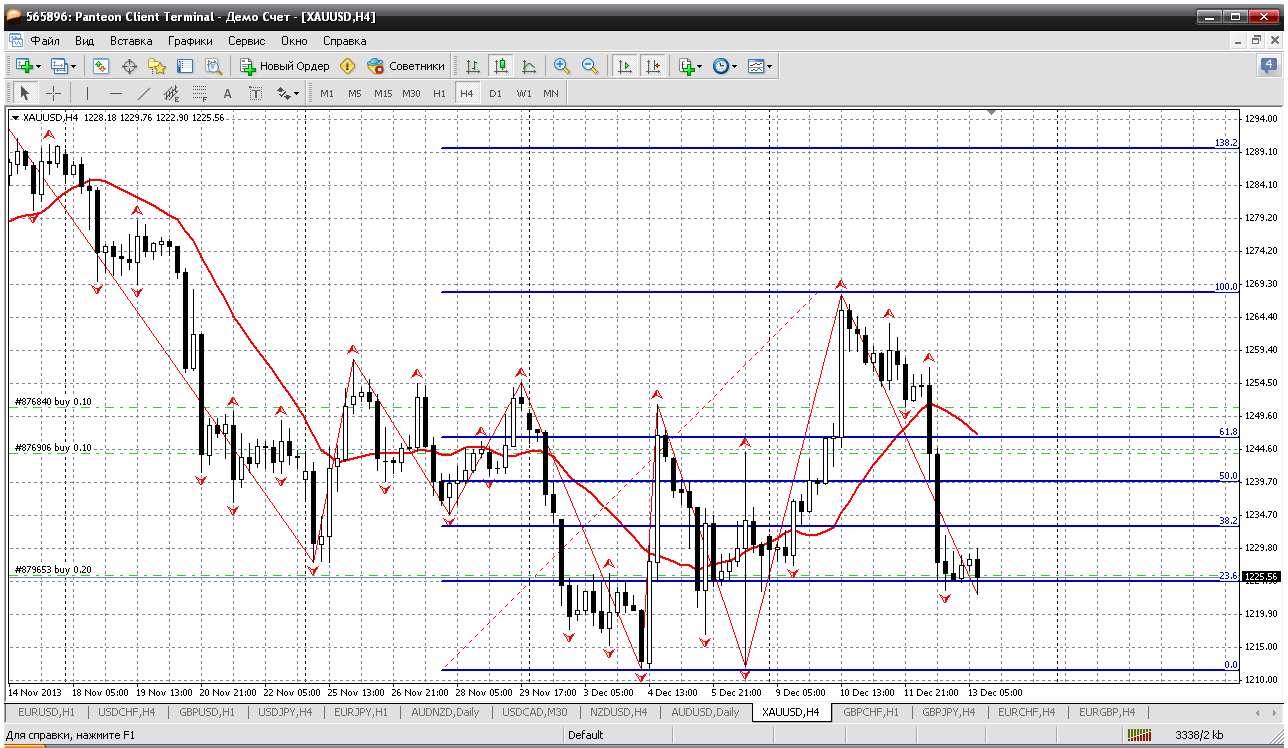Click the Panteon terminal title bar icon

point(13,16)
